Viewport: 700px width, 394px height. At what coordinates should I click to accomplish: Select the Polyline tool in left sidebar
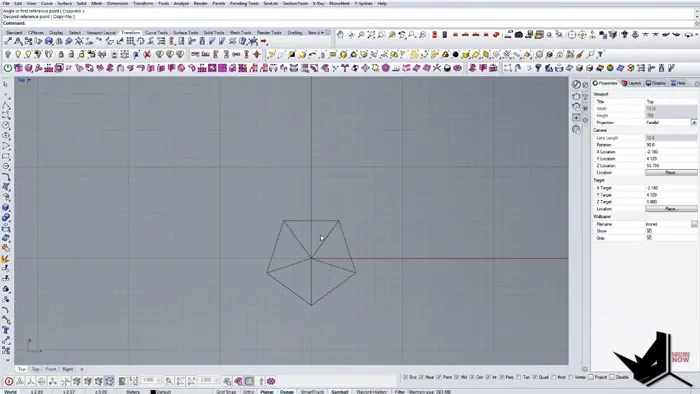click(6, 105)
